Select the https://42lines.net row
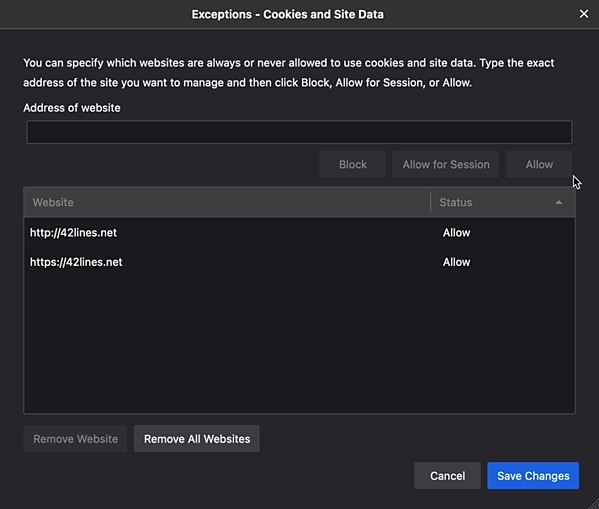This screenshot has width=599, height=509. [x=299, y=262]
